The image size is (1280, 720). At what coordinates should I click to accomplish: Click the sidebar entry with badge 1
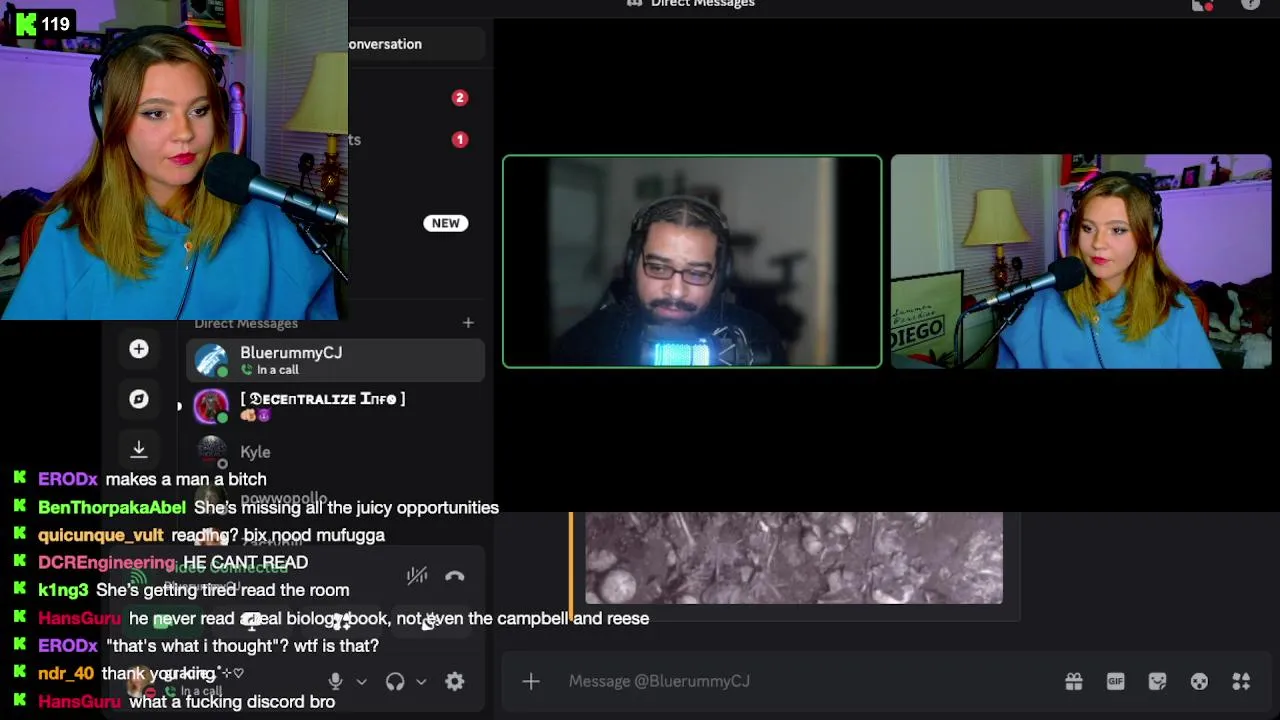click(460, 140)
